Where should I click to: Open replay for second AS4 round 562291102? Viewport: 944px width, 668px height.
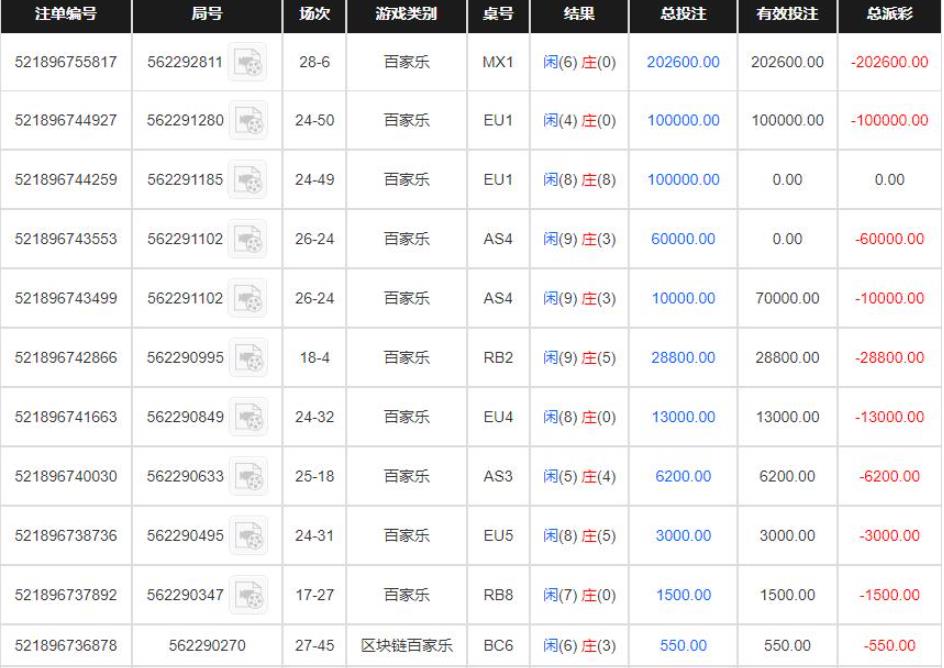(x=247, y=296)
